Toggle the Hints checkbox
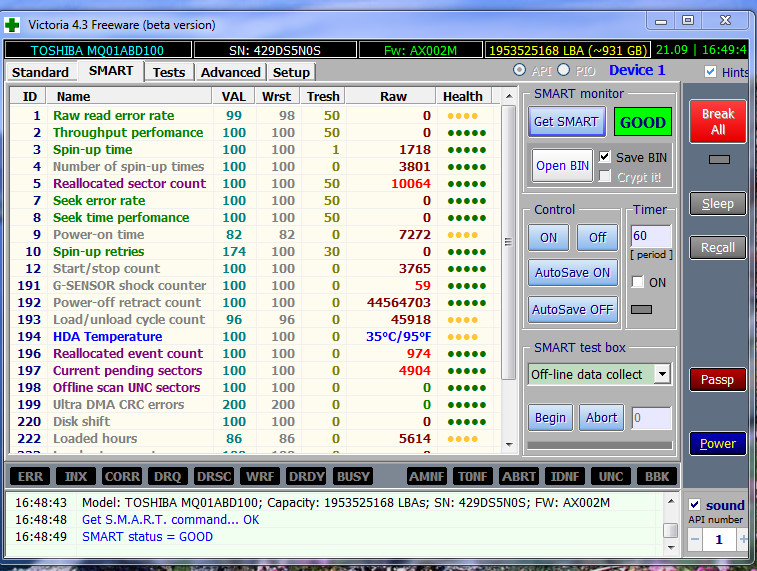The image size is (757, 571). tap(711, 72)
